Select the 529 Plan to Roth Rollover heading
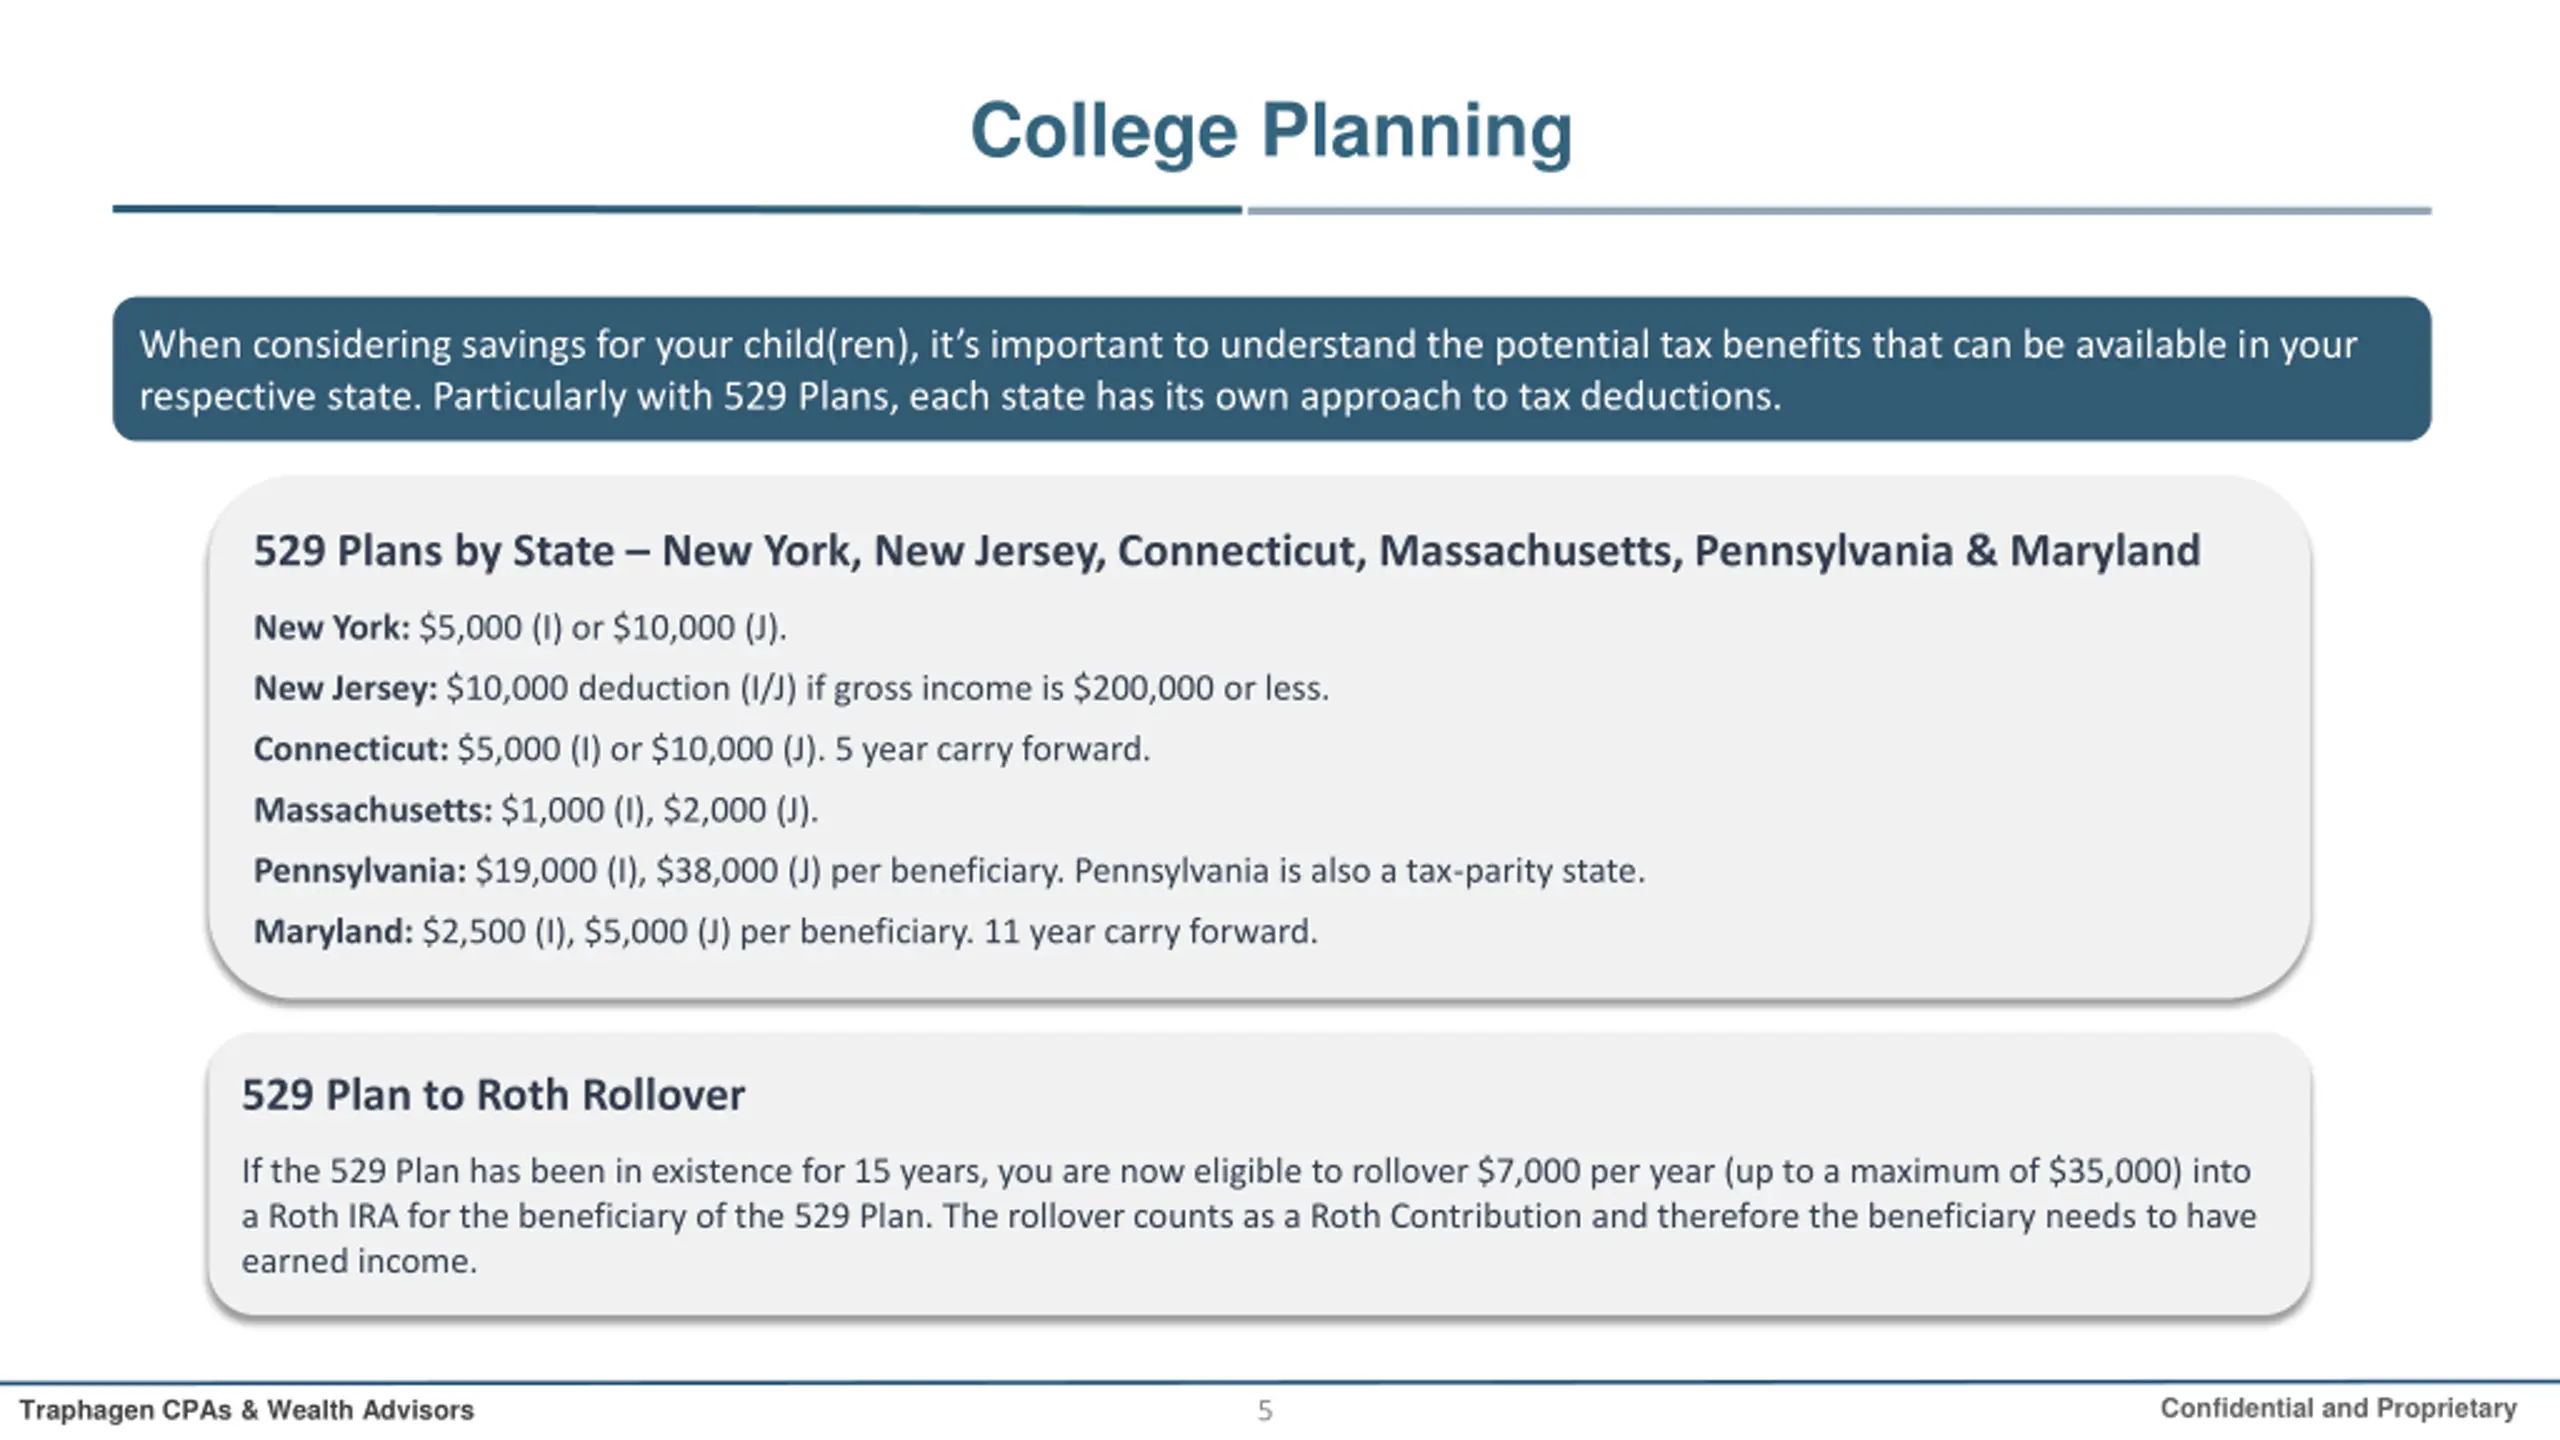The height and width of the screenshot is (1440, 2560). (493, 1095)
